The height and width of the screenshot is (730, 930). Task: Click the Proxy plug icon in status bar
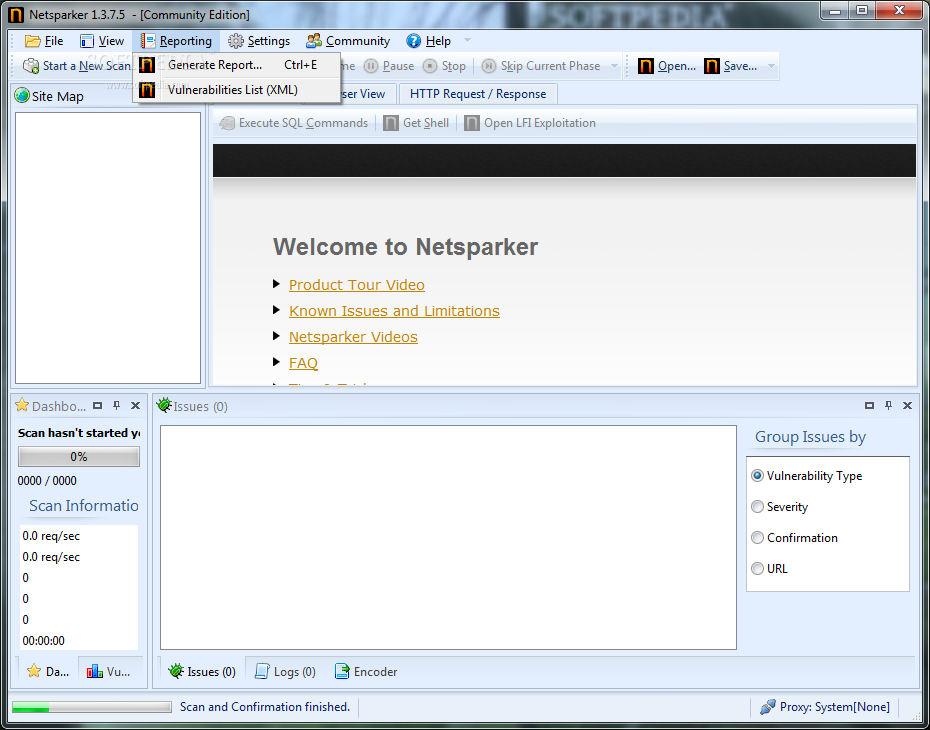pyautogui.click(x=767, y=706)
